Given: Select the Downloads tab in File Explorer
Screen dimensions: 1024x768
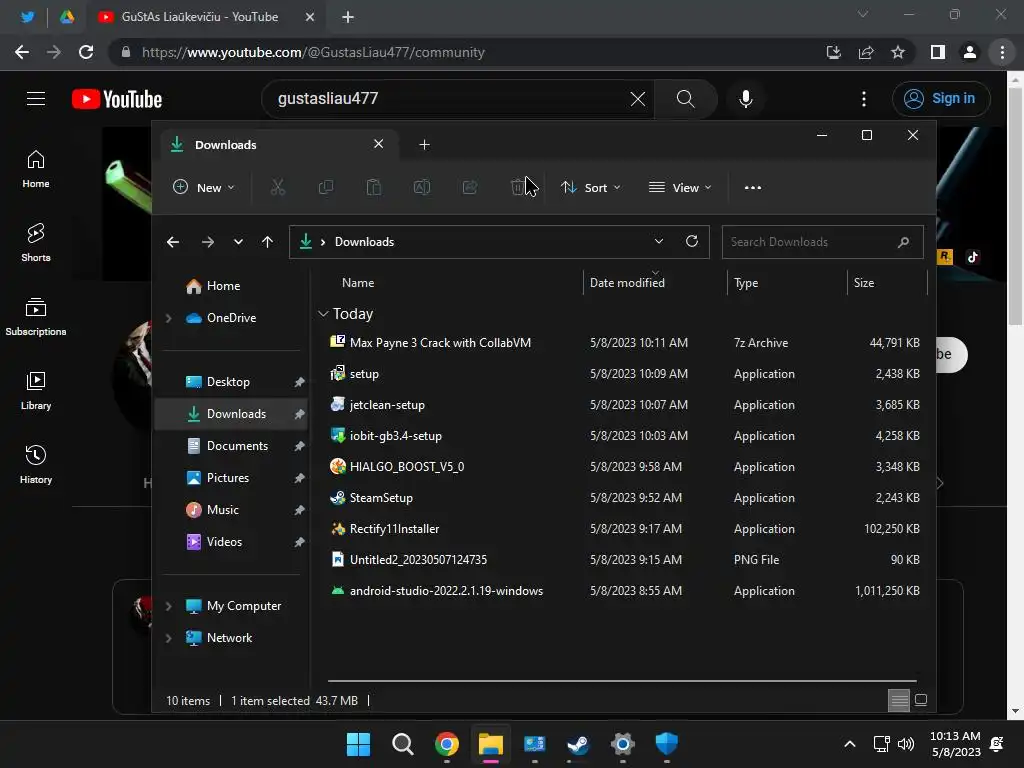Looking at the screenshot, I should [x=280, y=144].
